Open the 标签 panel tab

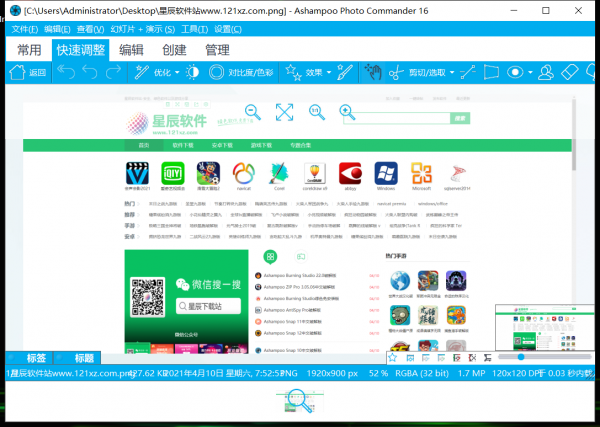[29, 358]
